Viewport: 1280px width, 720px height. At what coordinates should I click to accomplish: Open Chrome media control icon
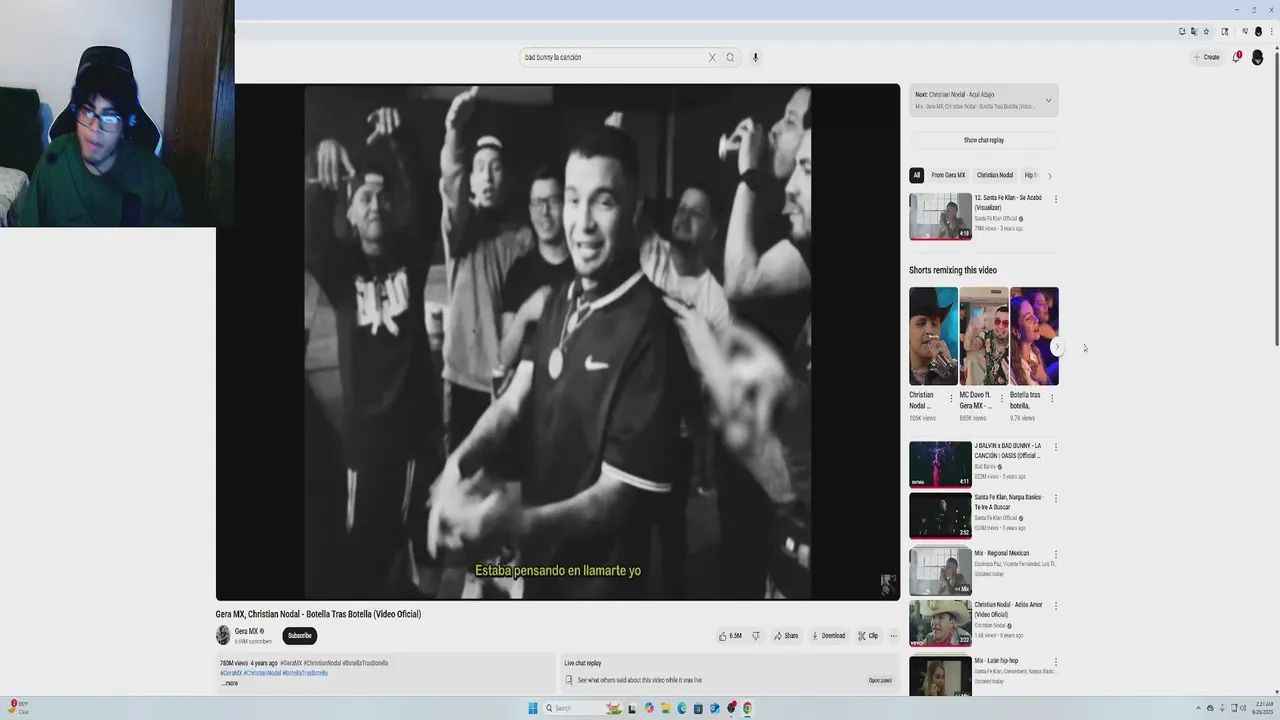[x=1245, y=31]
